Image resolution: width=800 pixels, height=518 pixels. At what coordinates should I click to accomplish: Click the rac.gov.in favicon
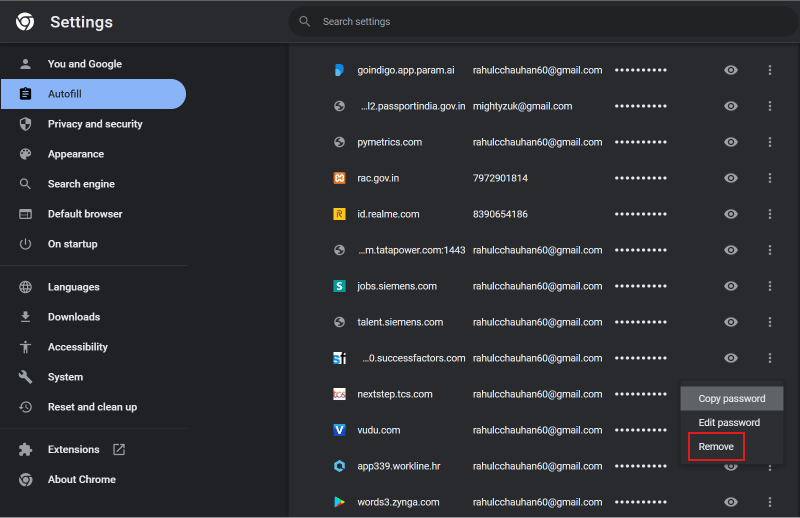pyautogui.click(x=339, y=178)
